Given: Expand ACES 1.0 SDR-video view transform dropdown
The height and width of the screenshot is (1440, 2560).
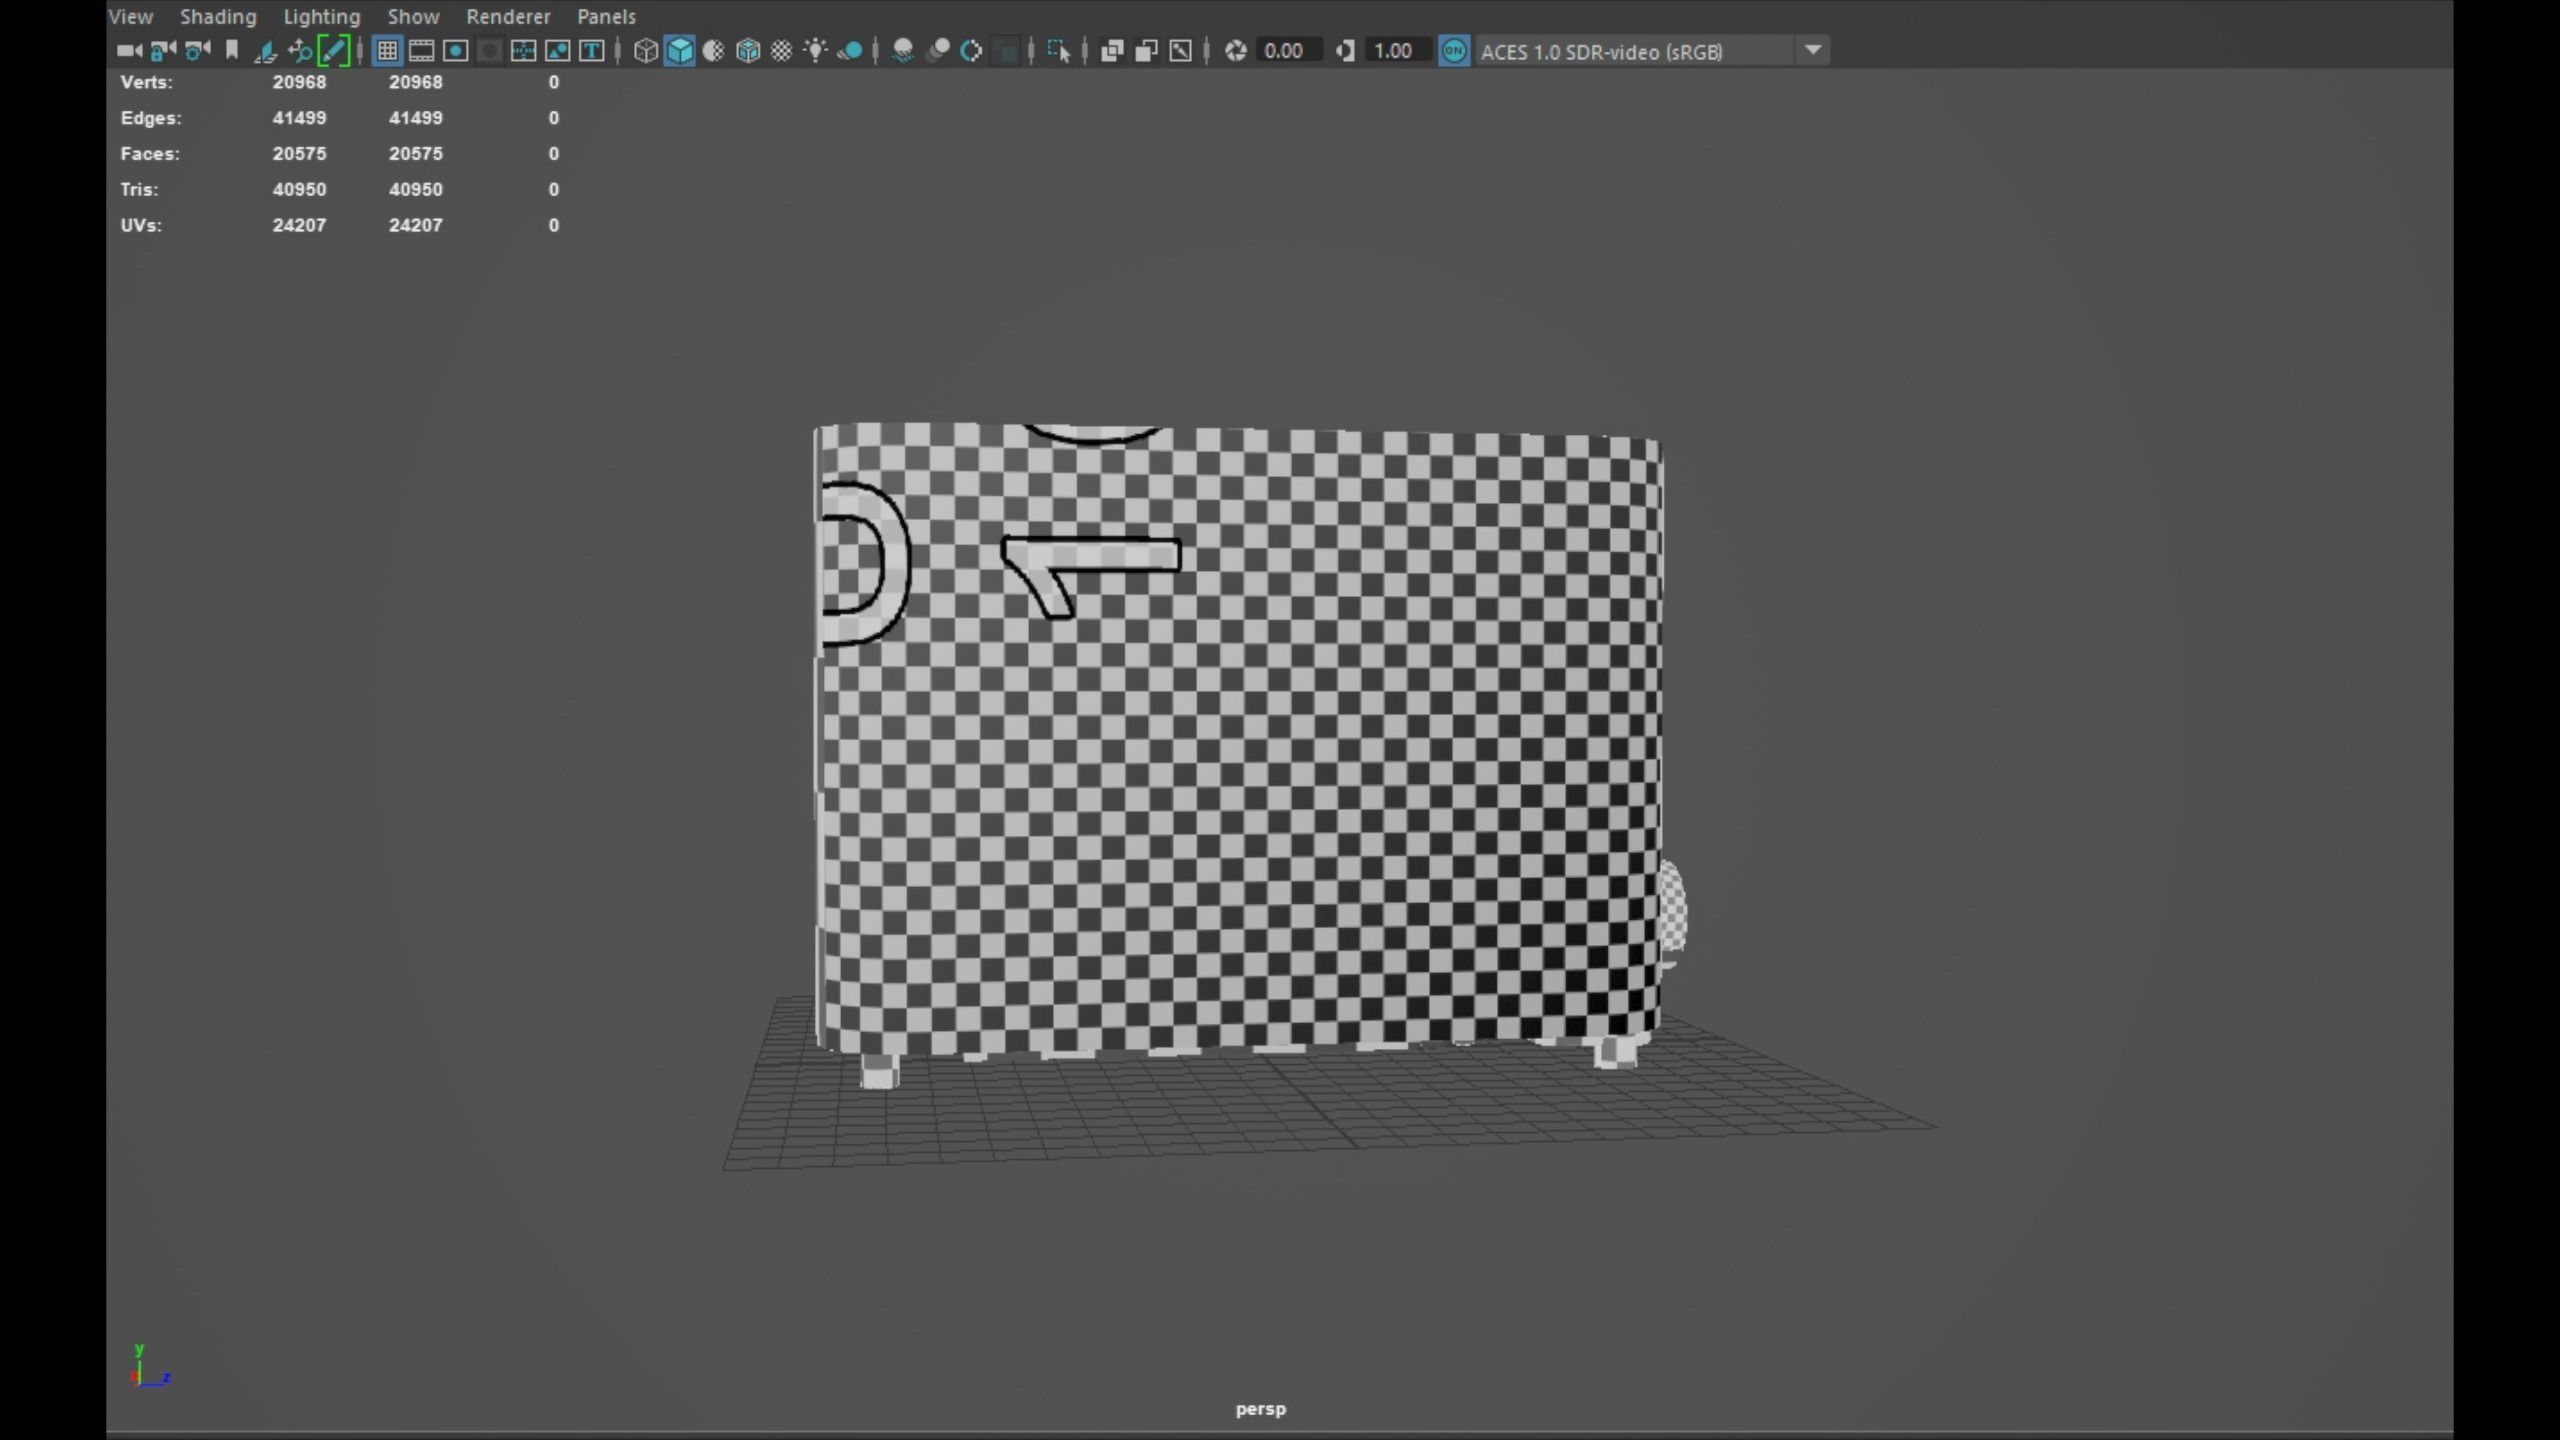Looking at the screenshot, I should pos(1812,50).
